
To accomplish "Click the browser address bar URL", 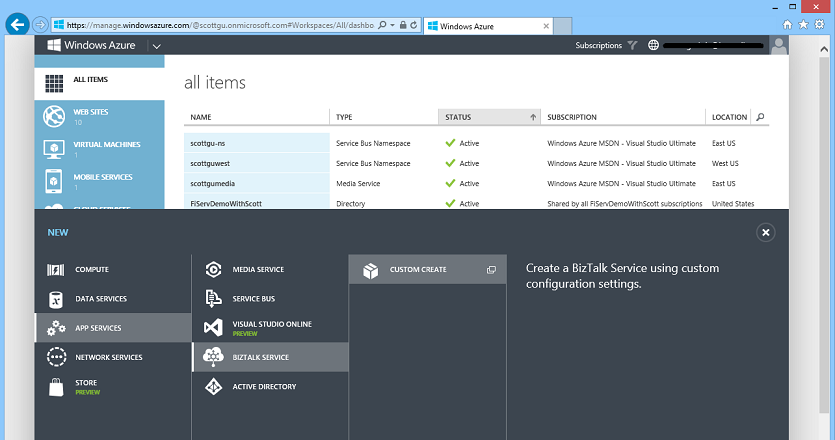I will pos(220,25).
